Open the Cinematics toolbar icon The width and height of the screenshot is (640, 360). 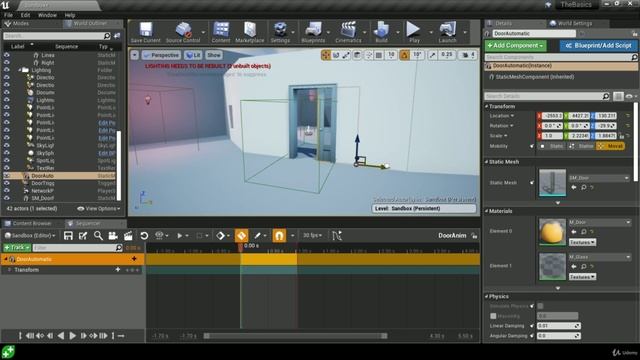348,32
